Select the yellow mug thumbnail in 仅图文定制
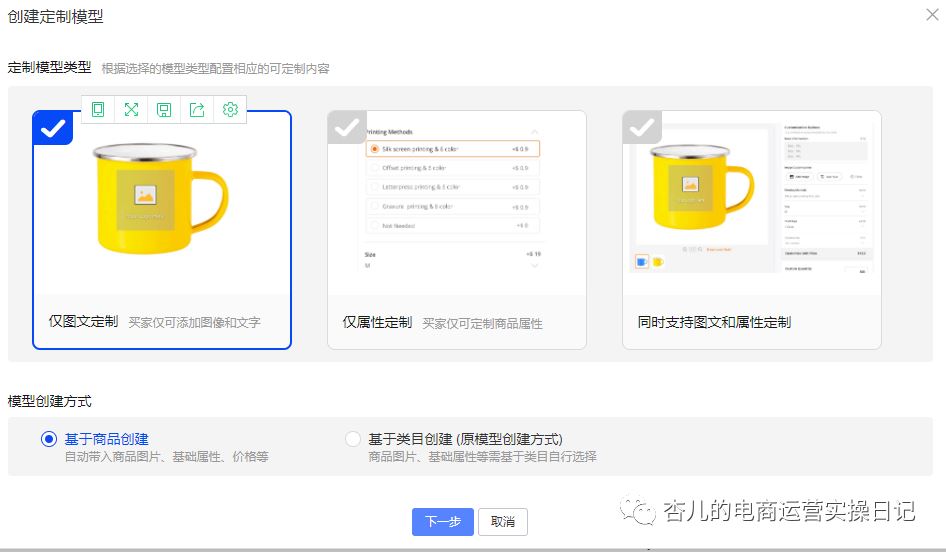Viewport: 946px width, 552px height. pyautogui.click(x=160, y=198)
